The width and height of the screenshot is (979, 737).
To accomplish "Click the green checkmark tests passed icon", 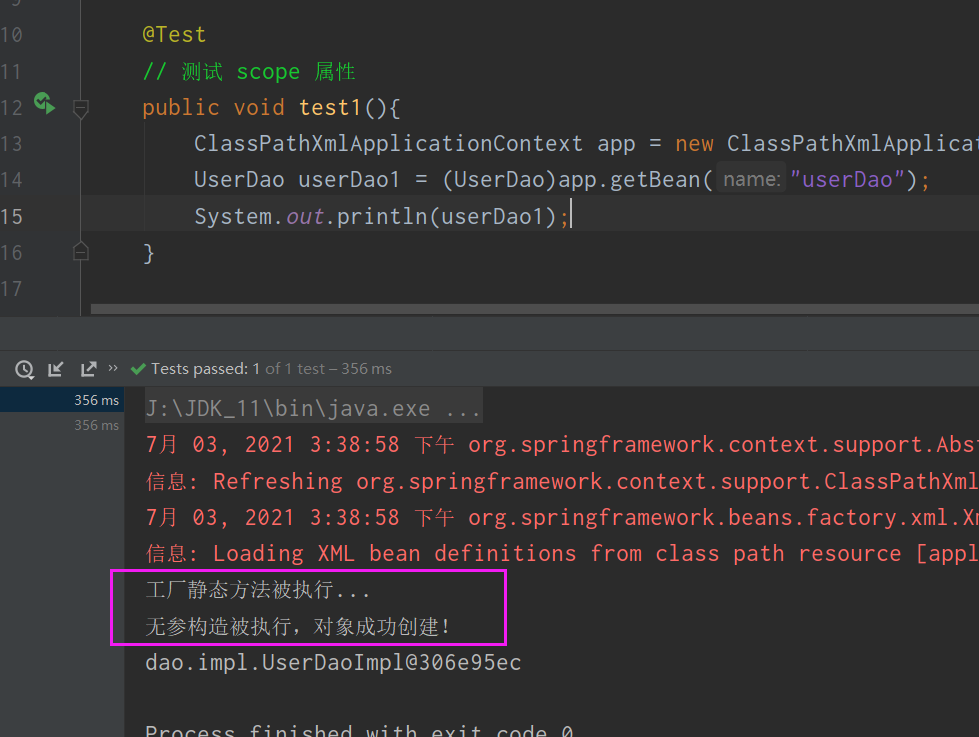I will point(138,369).
